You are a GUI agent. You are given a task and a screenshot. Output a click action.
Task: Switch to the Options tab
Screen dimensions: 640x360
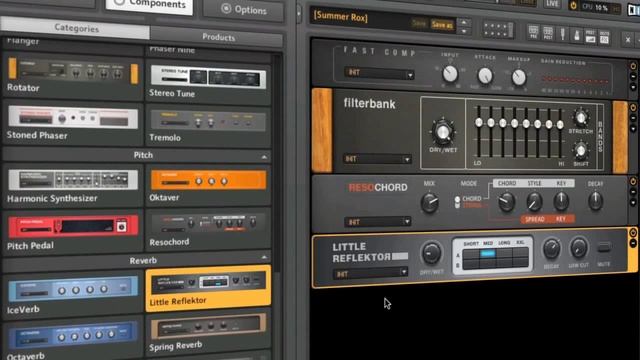(244, 9)
